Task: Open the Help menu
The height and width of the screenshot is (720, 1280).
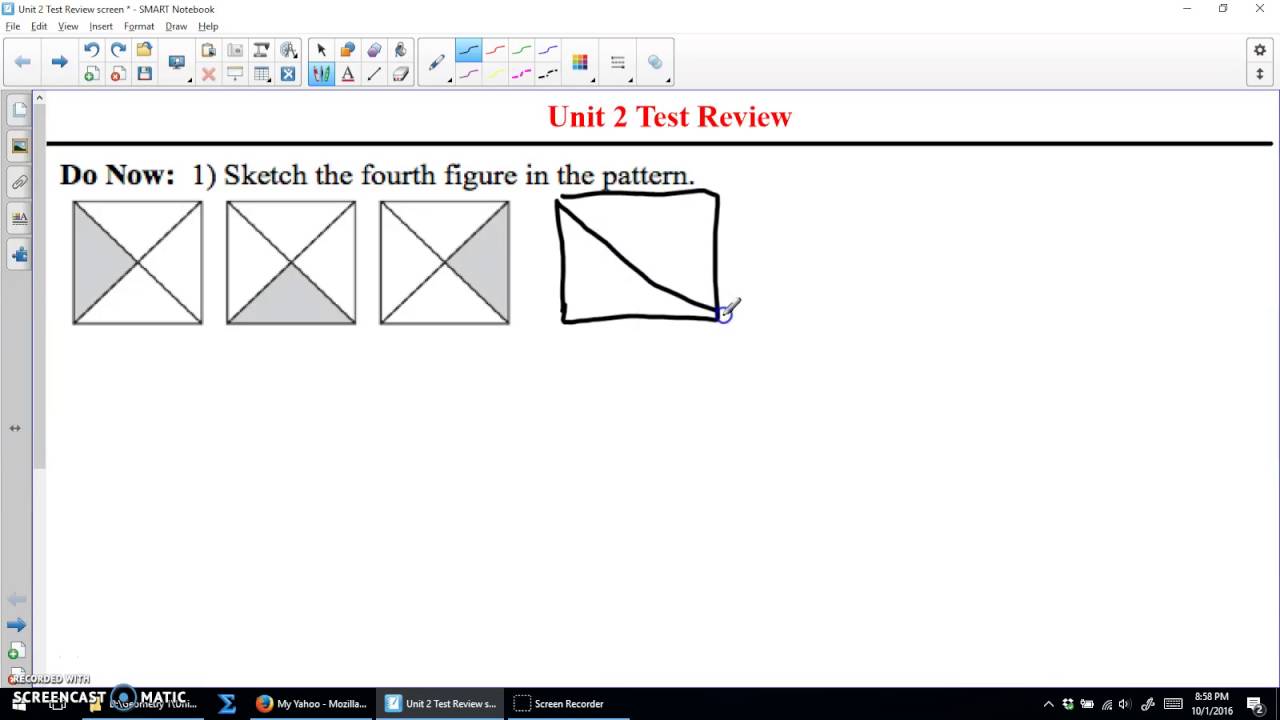Action: (208, 26)
